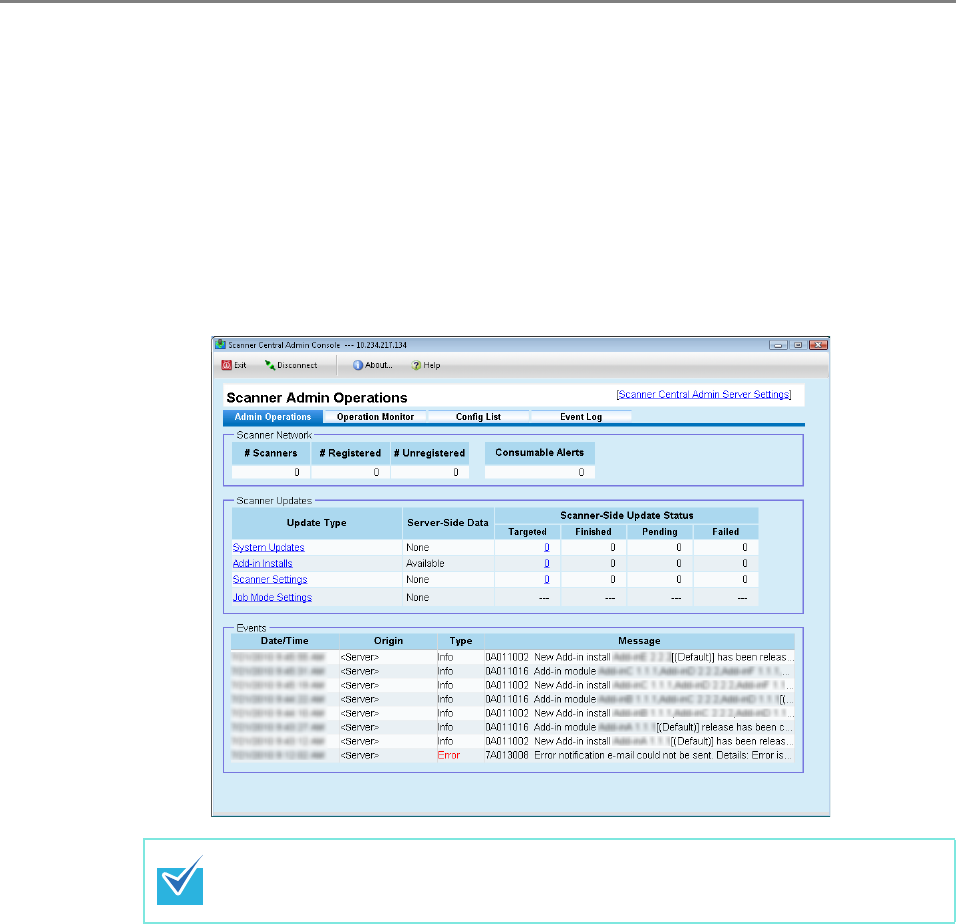Screen dimensions: 956x924
Task: Click the Date/Time column header in Events
Action: (x=285, y=640)
